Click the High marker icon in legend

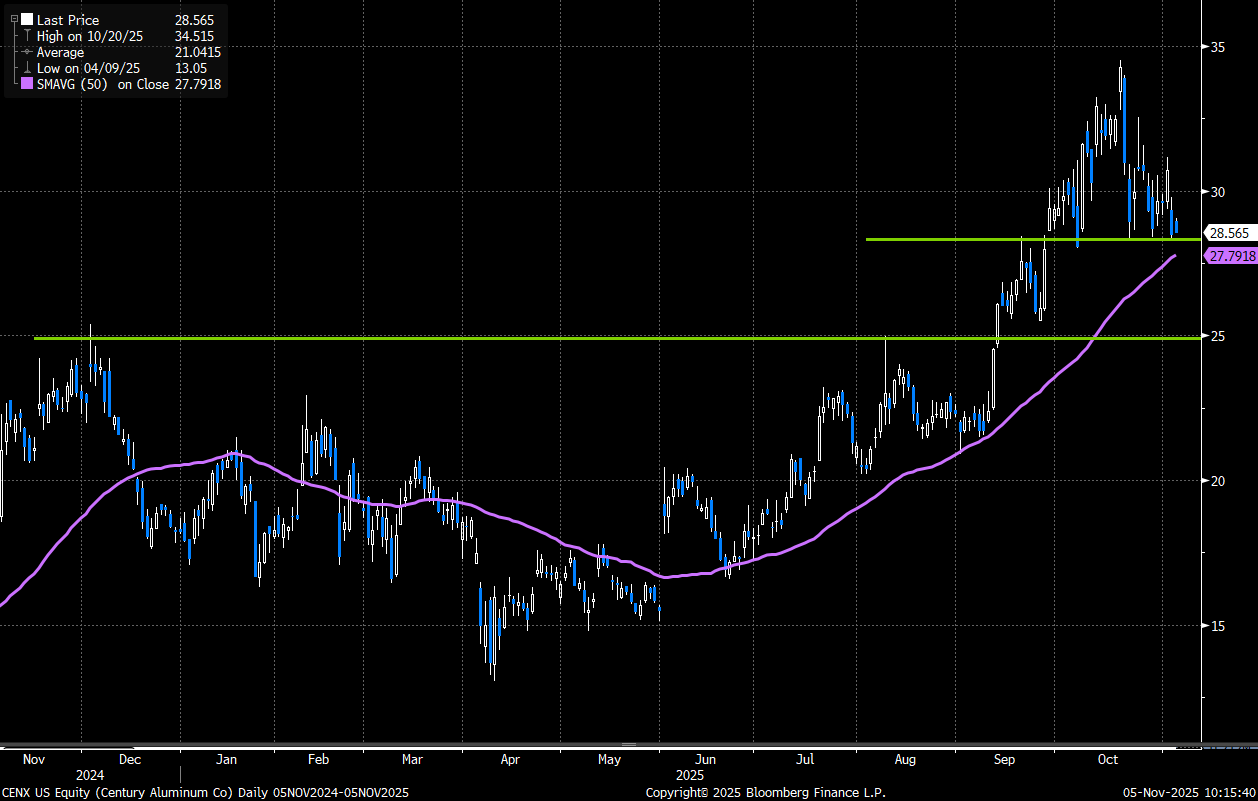click(x=27, y=35)
